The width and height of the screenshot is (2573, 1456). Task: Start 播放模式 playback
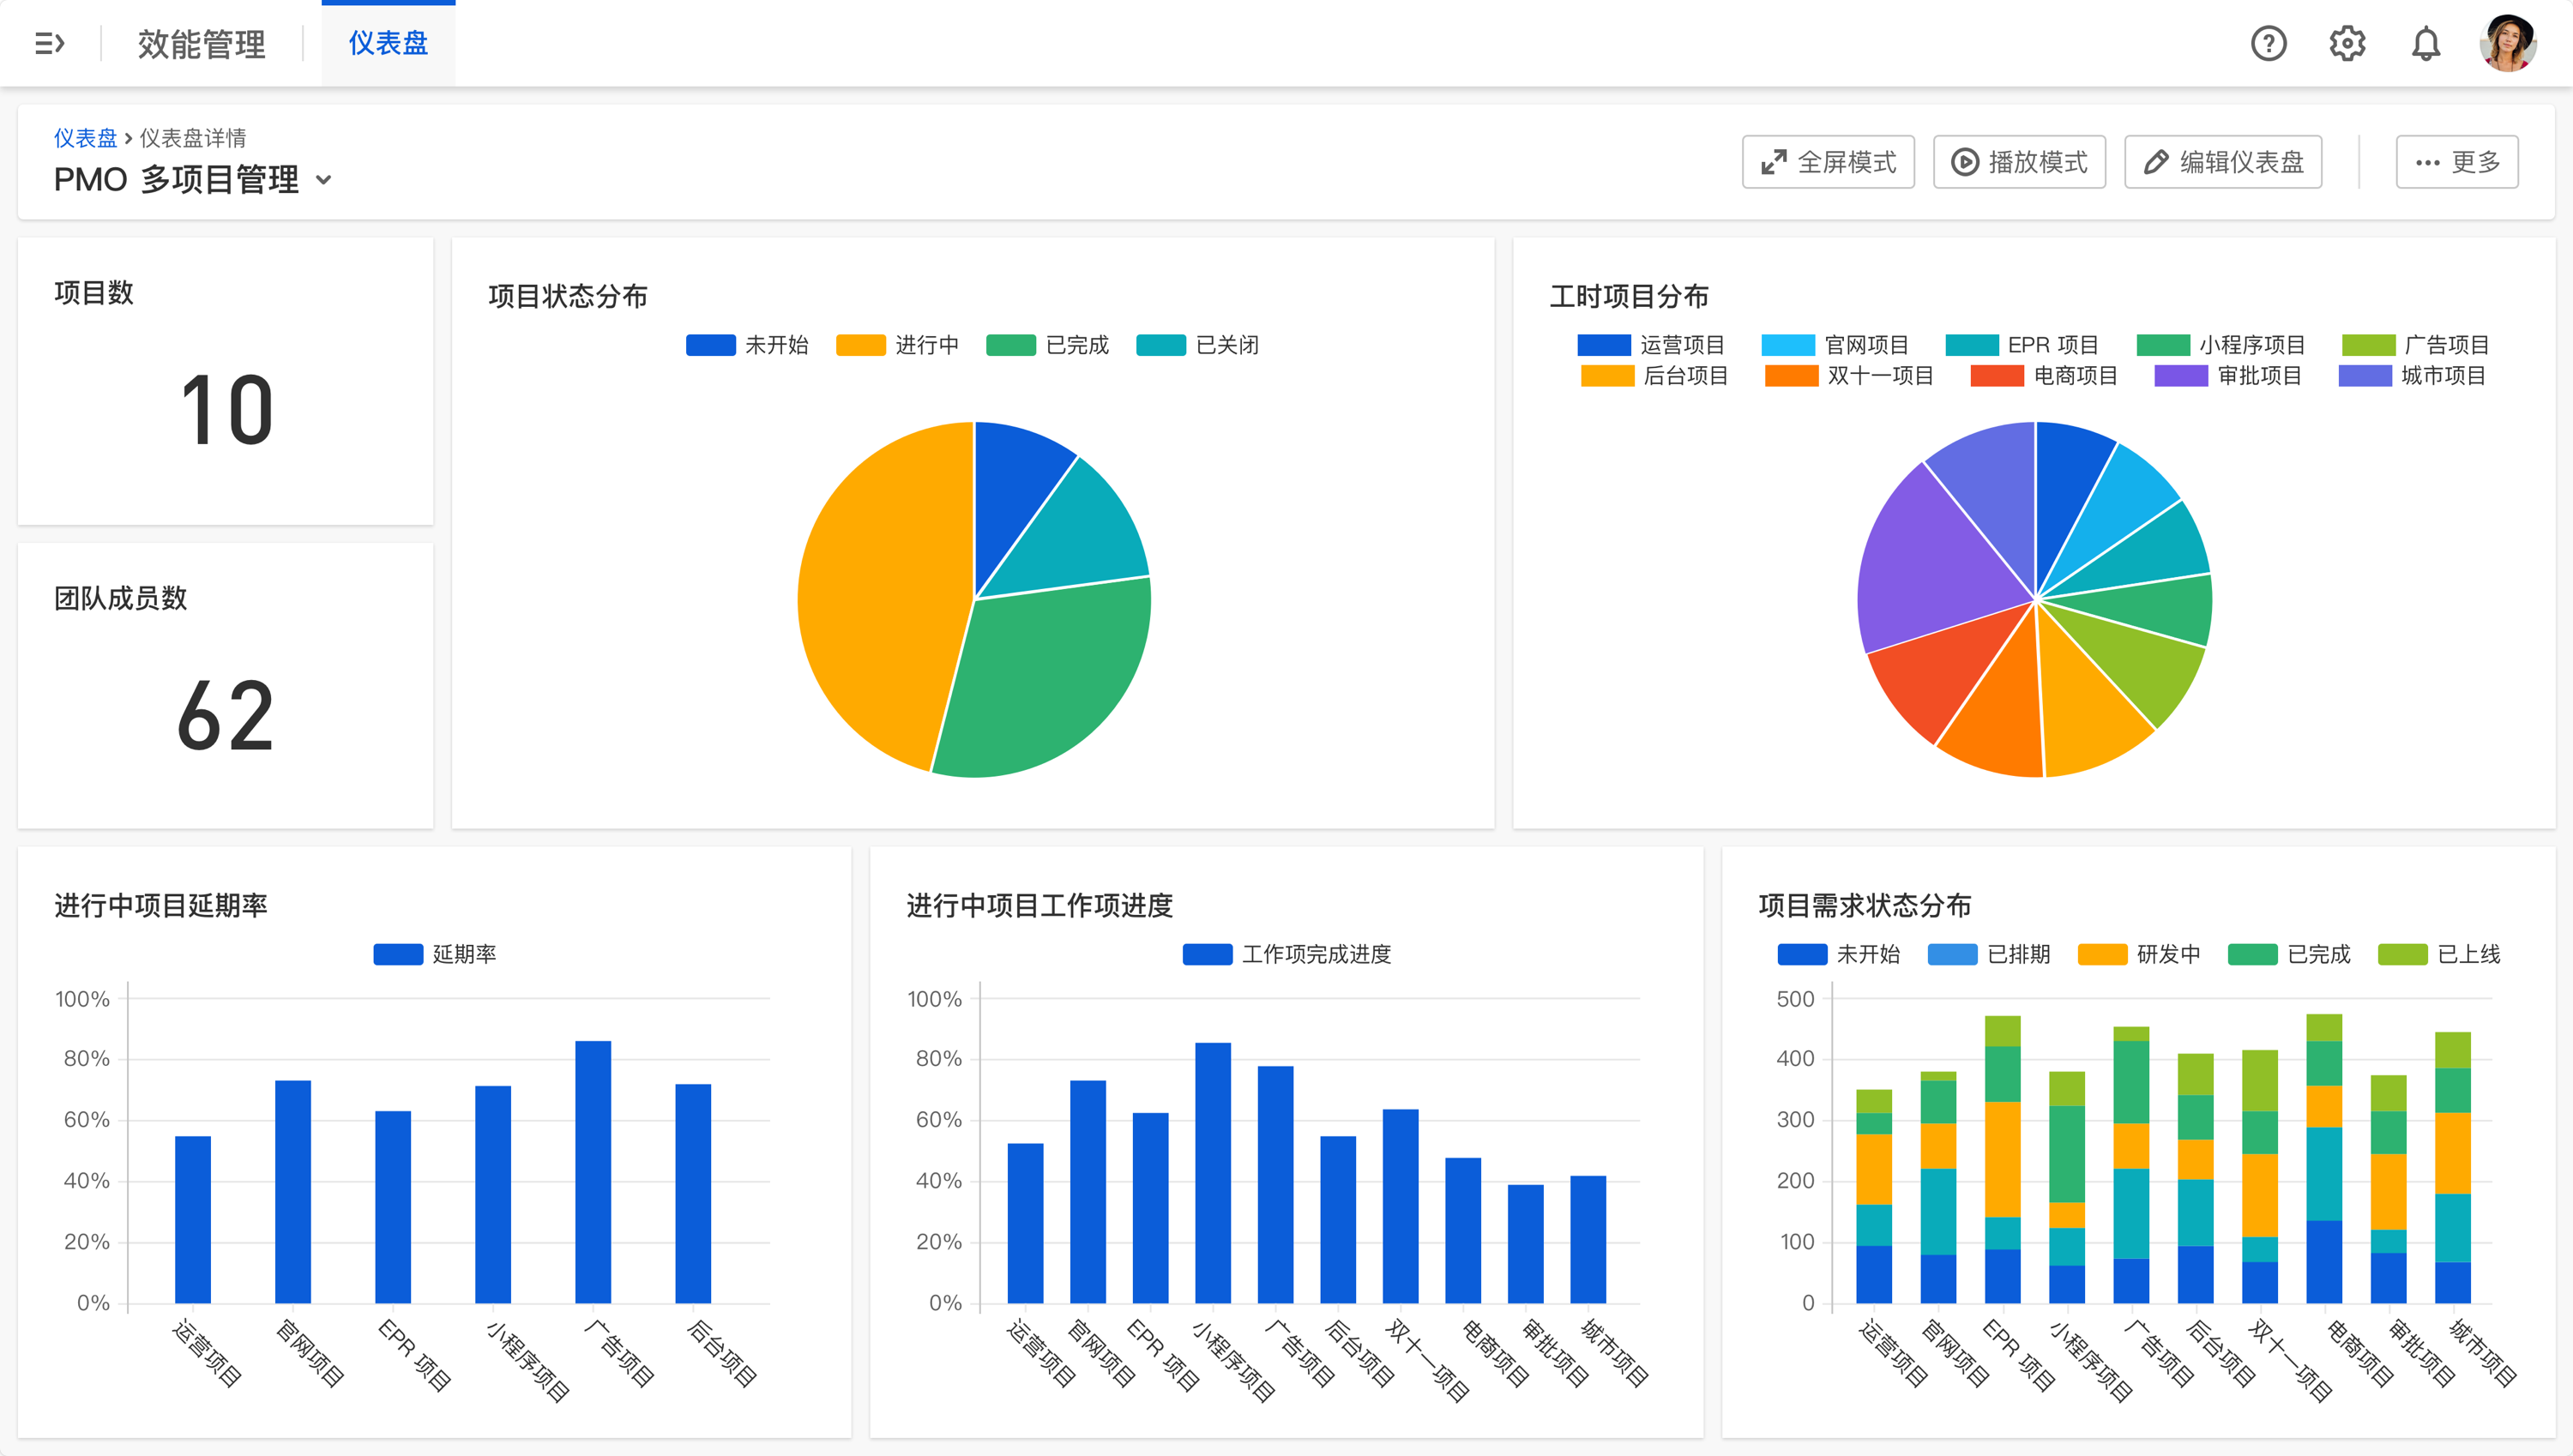(2019, 162)
